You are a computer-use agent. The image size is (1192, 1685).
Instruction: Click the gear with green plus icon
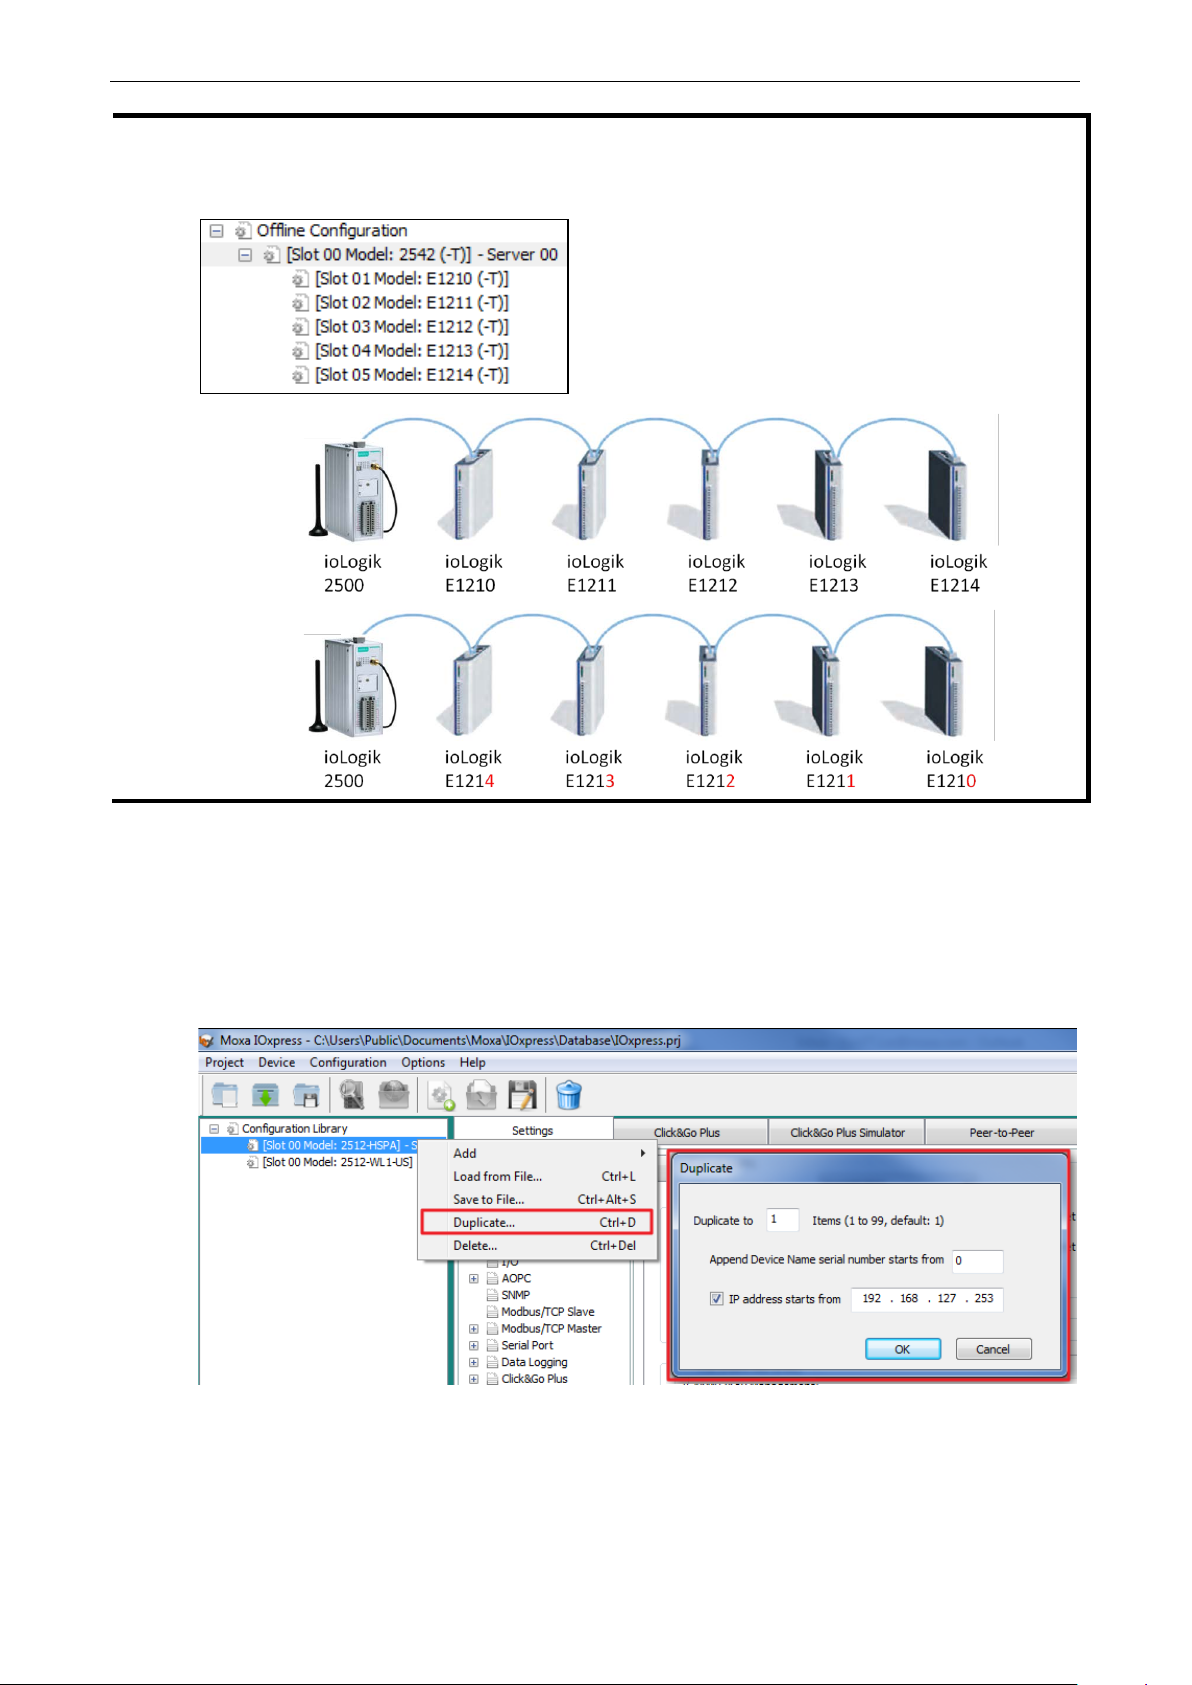tap(441, 1096)
